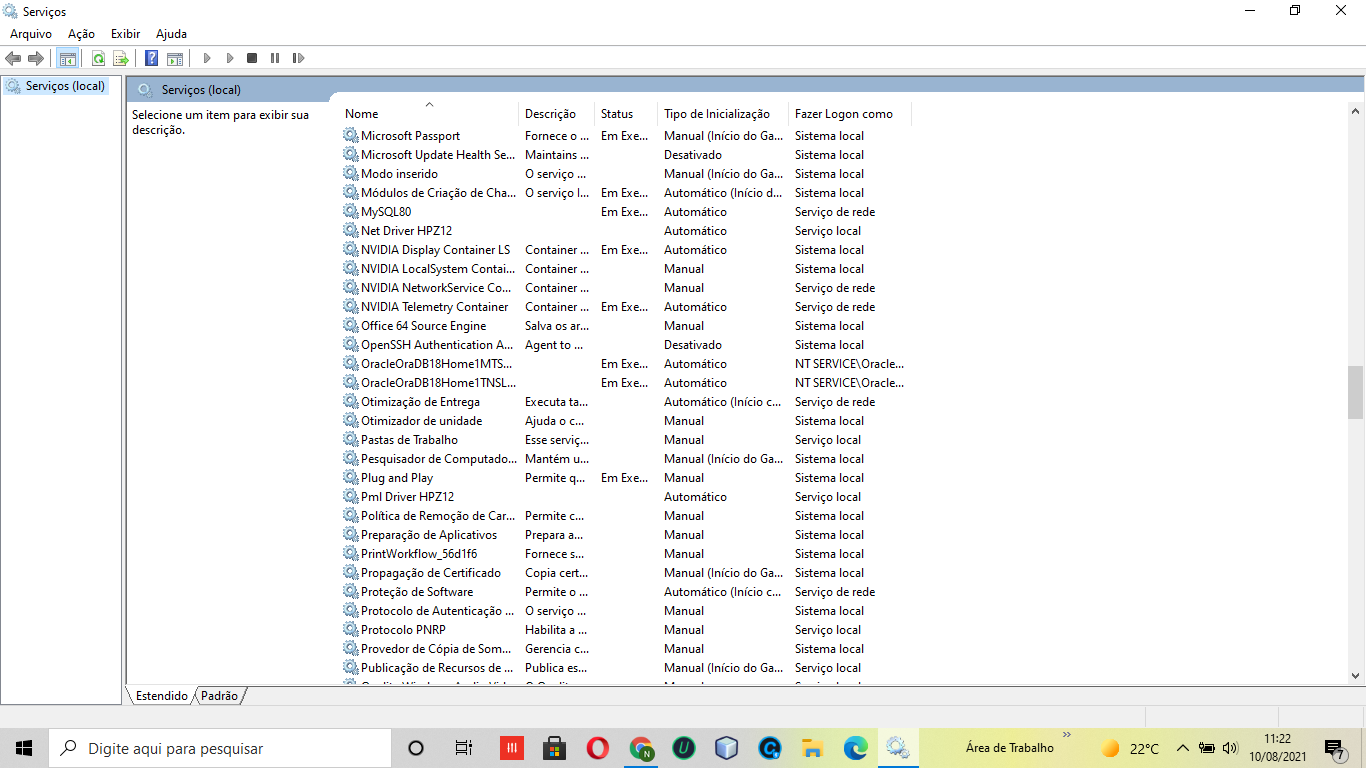Open the Ação menu
1366x768 pixels.
tap(82, 34)
